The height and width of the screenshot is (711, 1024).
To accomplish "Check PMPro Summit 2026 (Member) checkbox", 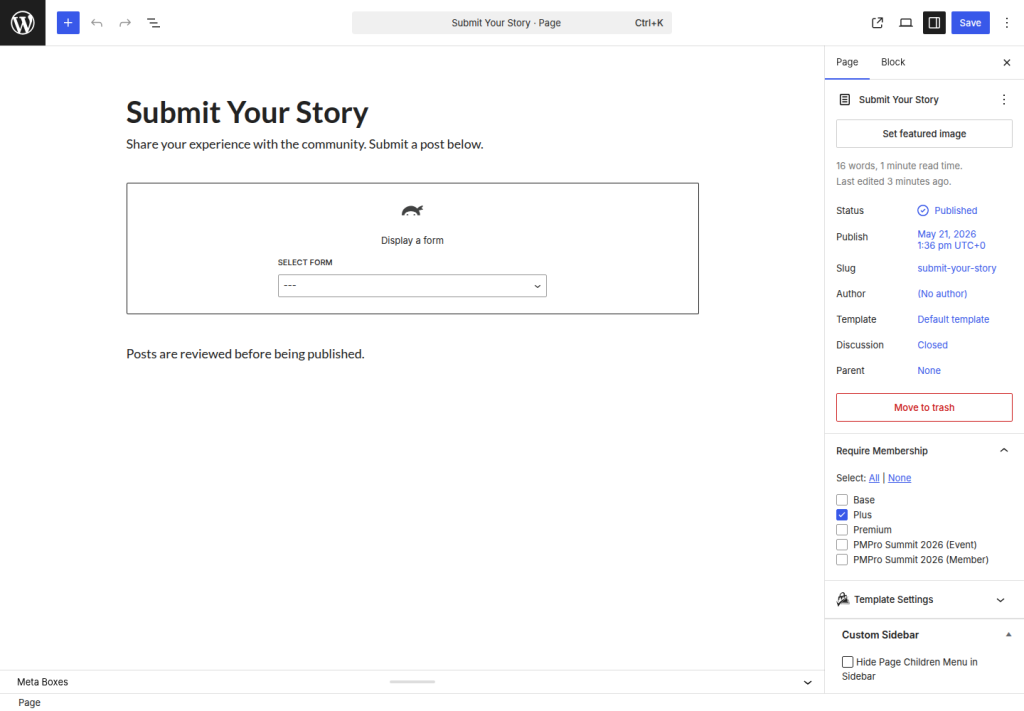I will (842, 560).
